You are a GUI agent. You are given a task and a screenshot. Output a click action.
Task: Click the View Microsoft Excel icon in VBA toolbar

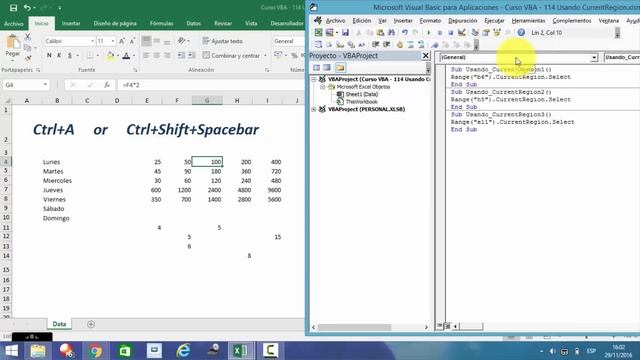point(318,33)
